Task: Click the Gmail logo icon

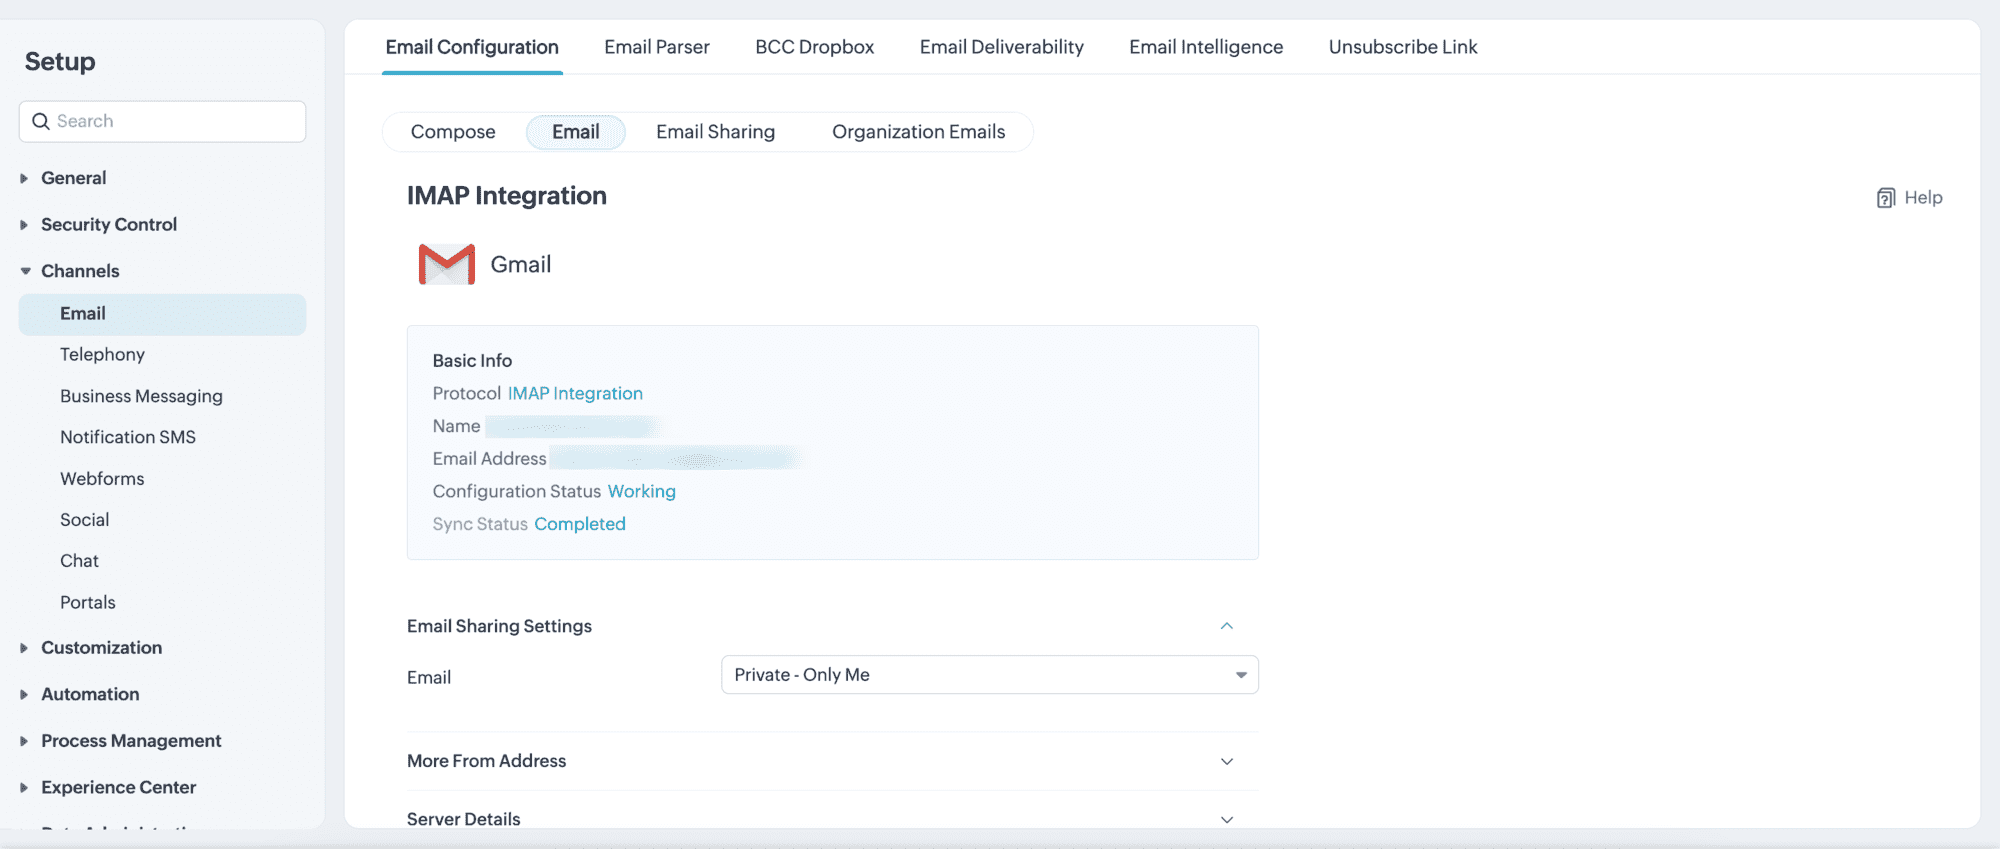Action: click(446, 265)
